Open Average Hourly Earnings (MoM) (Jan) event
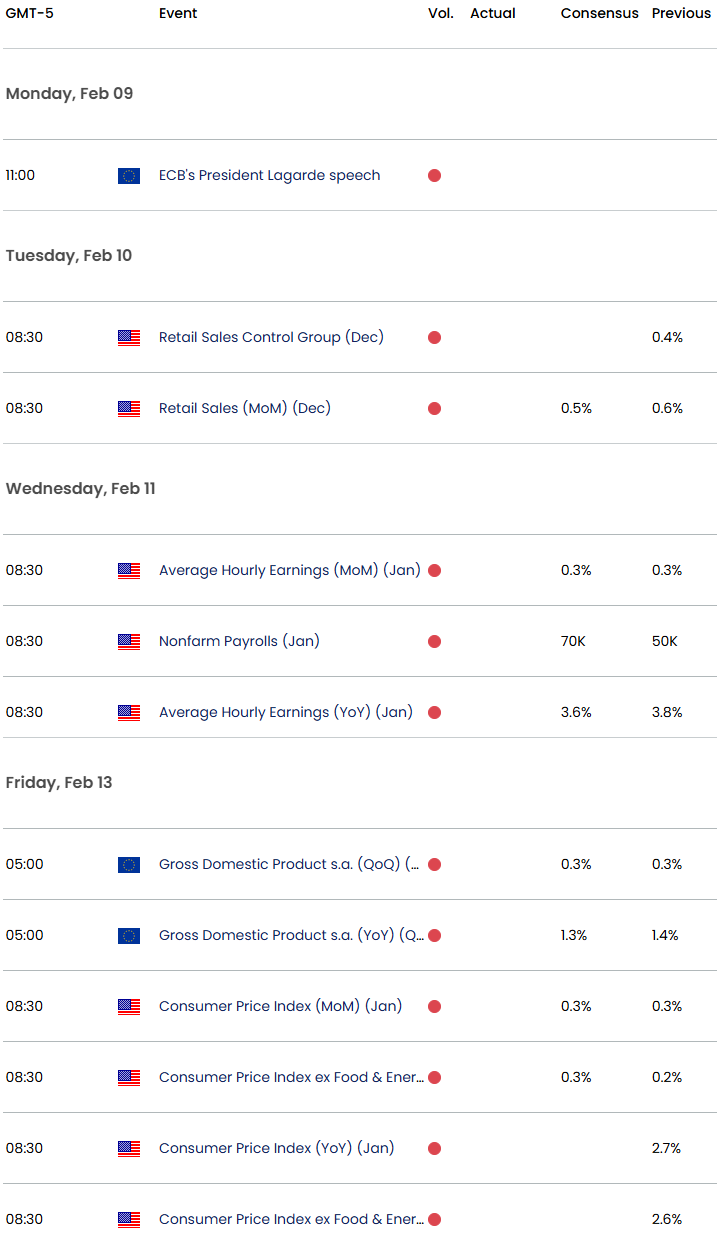The image size is (717, 1240). point(289,571)
